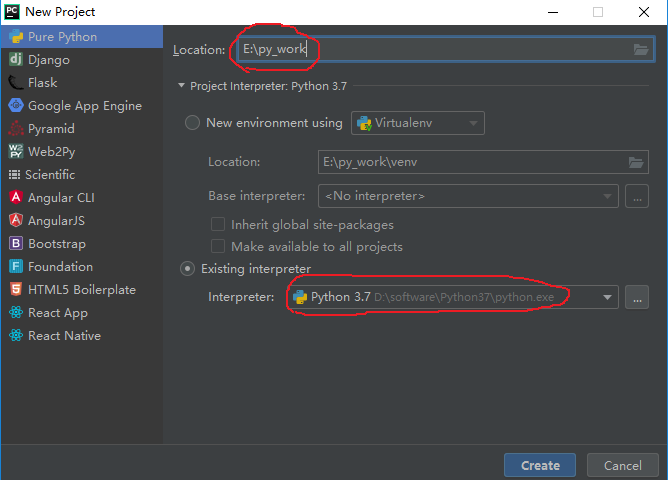
Task: Click the Web2Py icon
Action: (16, 151)
